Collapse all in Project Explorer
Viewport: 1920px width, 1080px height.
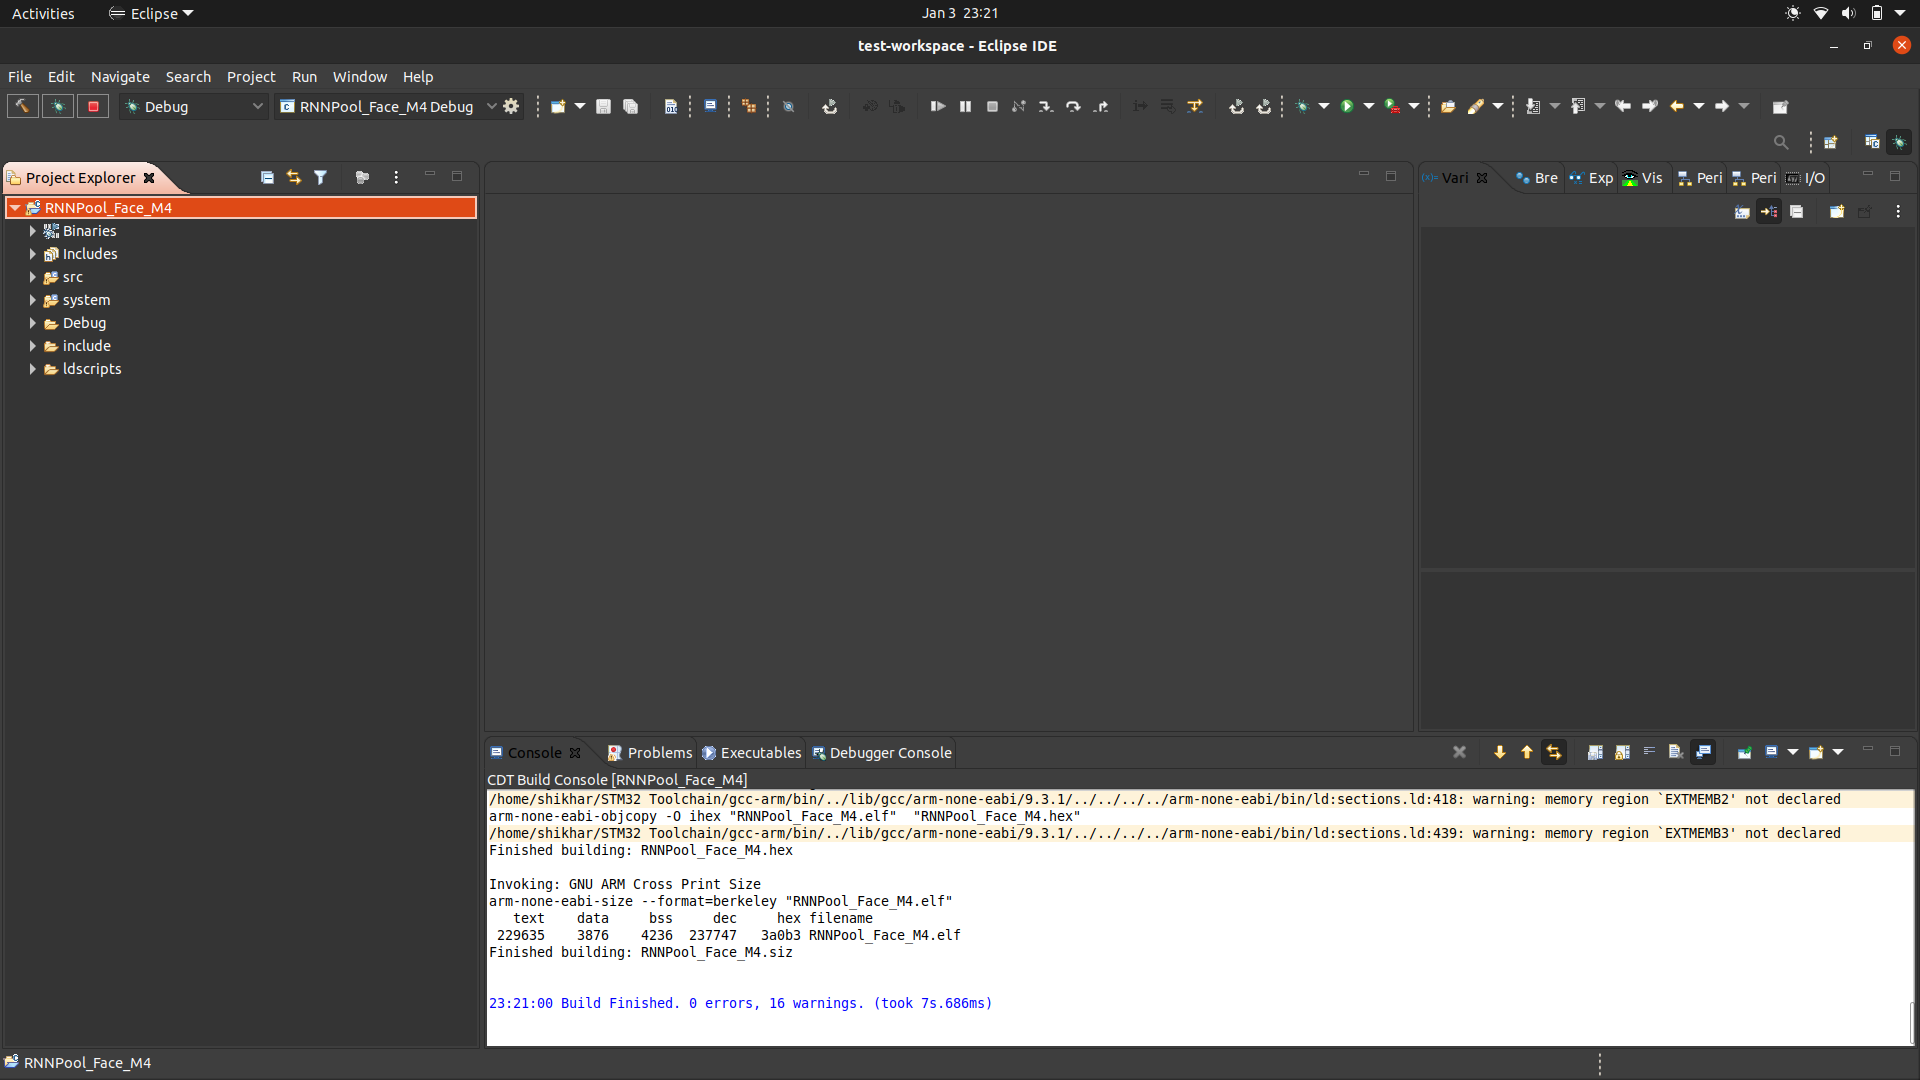tap(267, 177)
